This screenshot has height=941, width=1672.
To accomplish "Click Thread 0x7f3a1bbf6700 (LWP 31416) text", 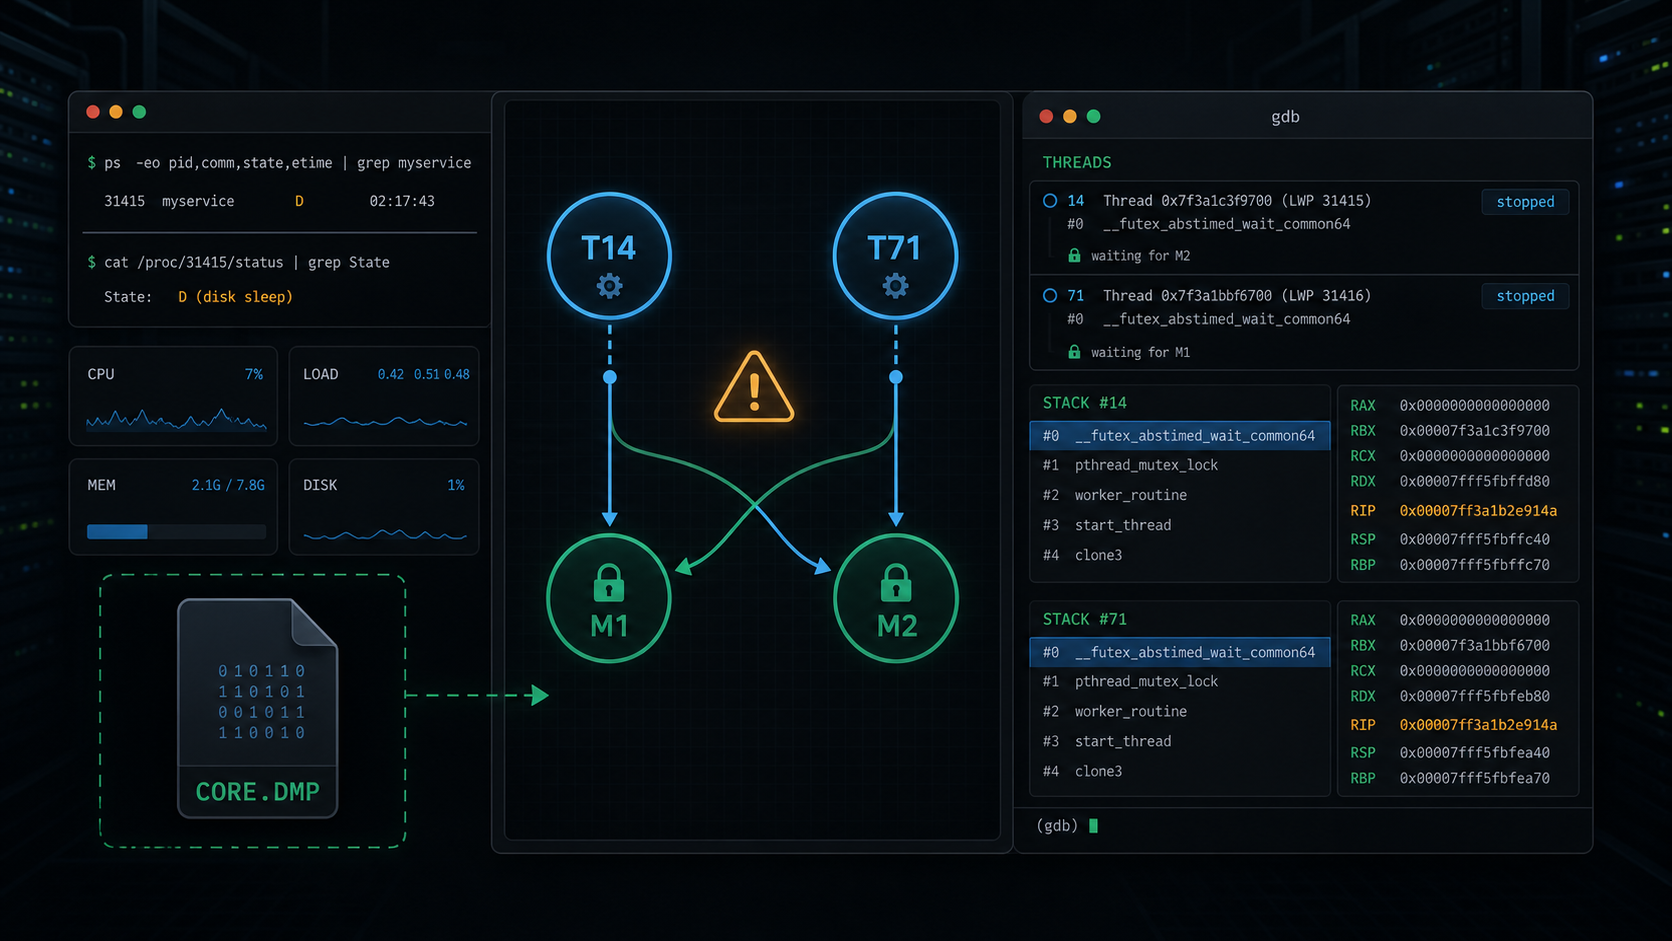I will (1237, 296).
